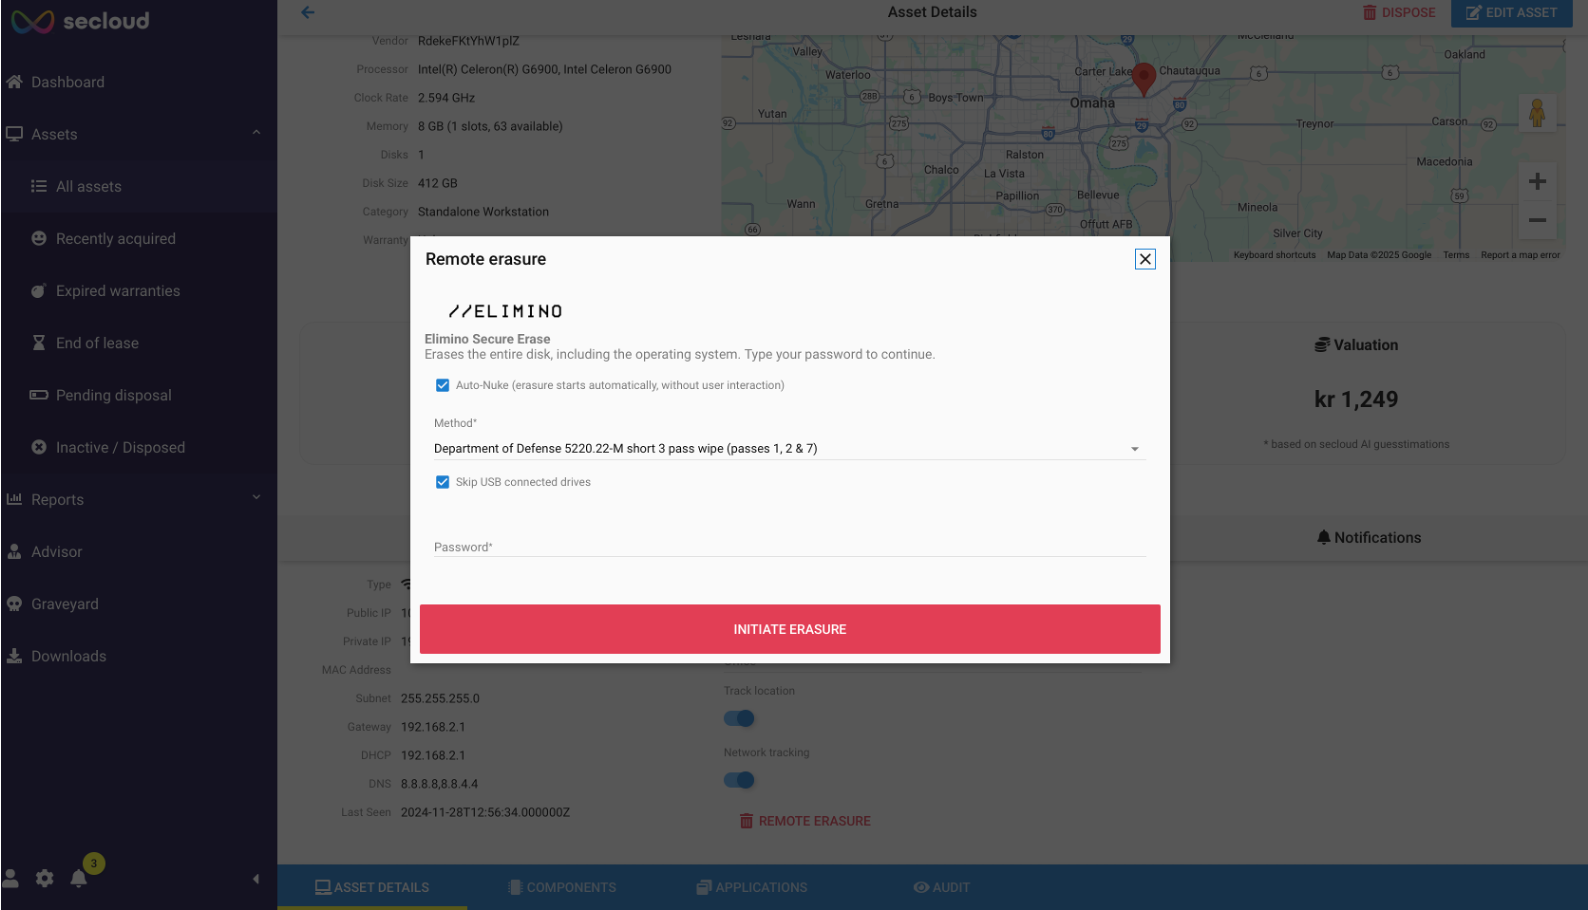
Task: Turn off the Track location toggle
Action: pos(739,719)
